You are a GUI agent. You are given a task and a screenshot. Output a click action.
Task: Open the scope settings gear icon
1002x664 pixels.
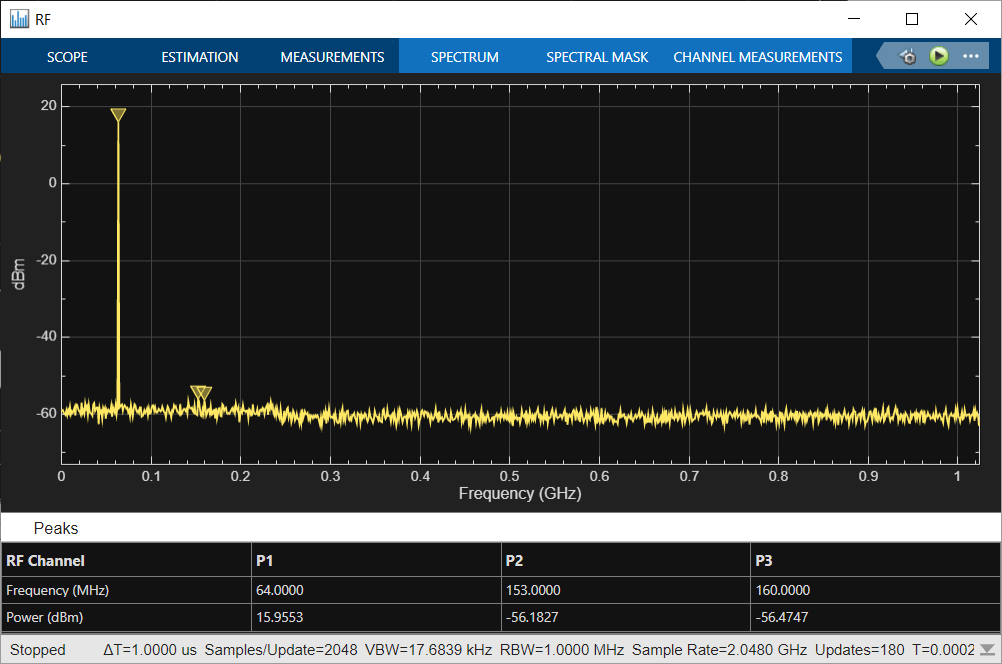pos(908,57)
